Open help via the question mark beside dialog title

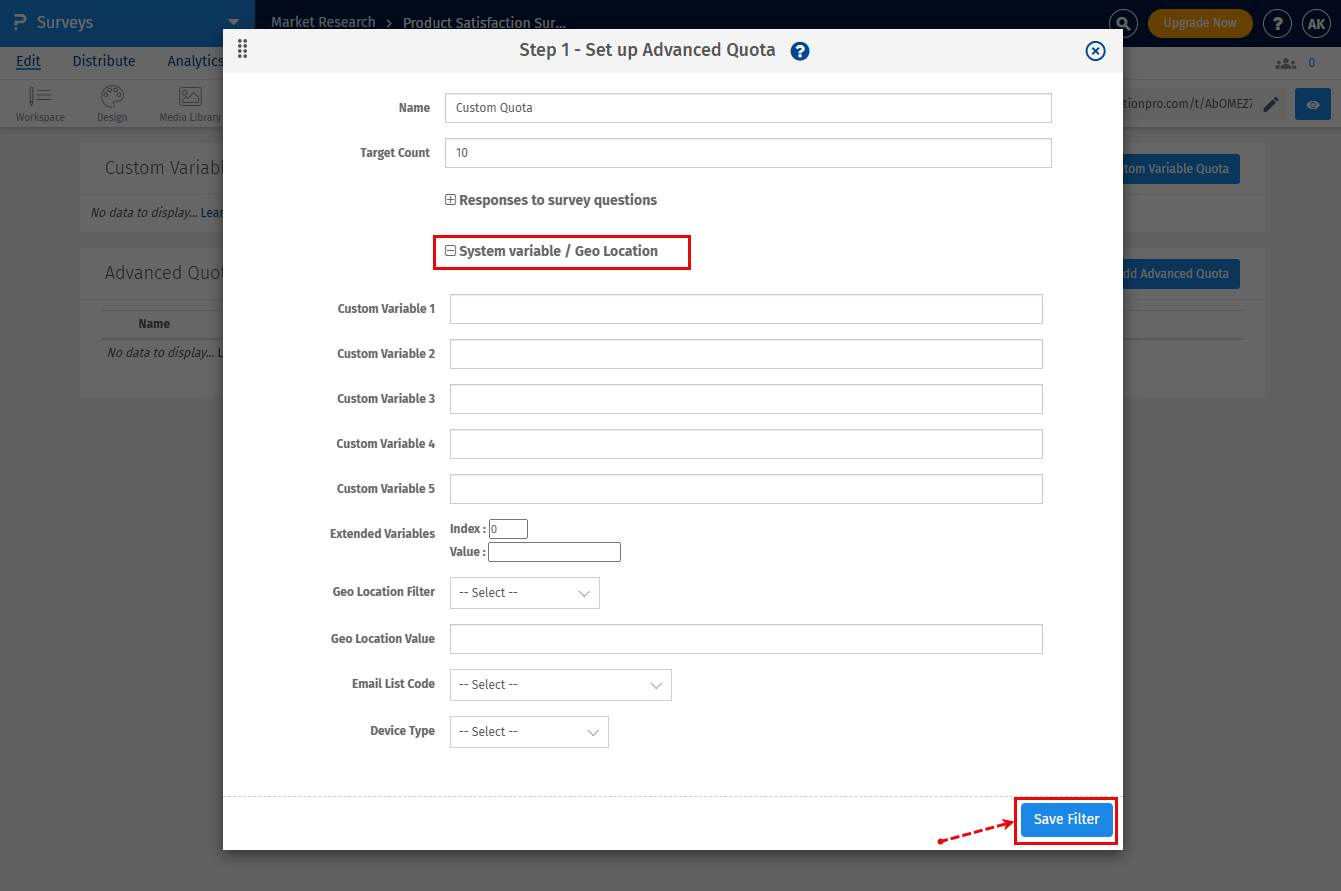pyautogui.click(x=800, y=50)
